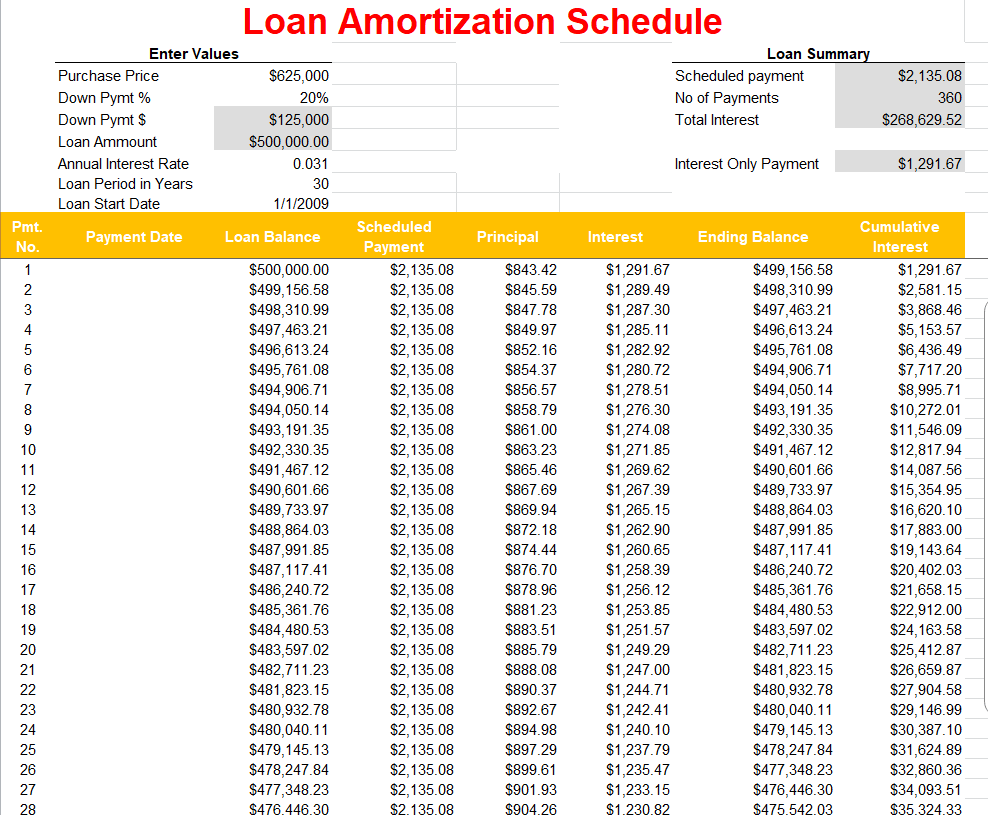Click cumulative interest $21,658.15 in payment 17
Screen dimensions: 988x815
(x=926, y=590)
